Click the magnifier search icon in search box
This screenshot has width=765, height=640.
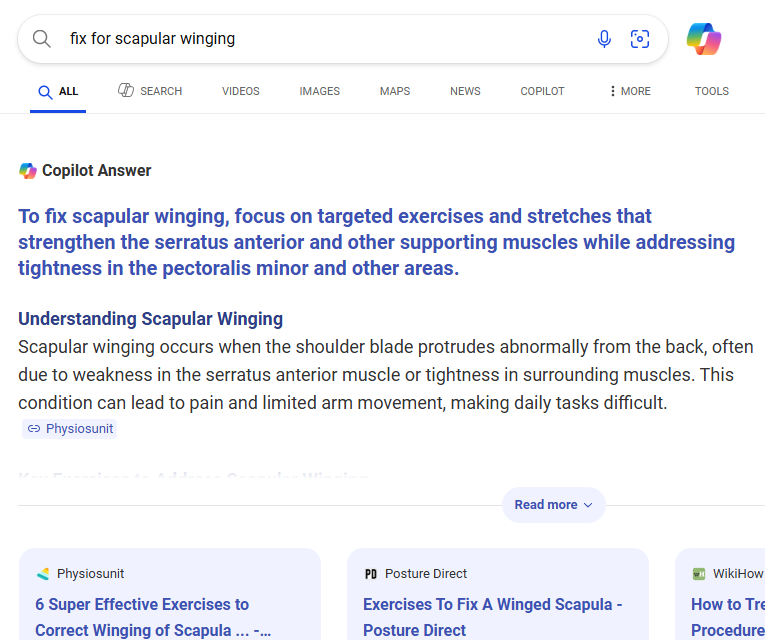(42, 39)
